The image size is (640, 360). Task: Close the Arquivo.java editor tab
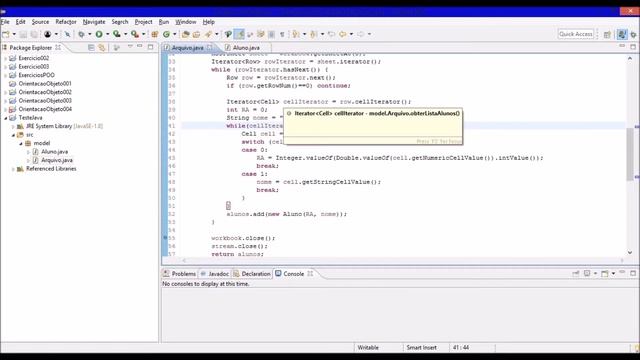point(210,47)
